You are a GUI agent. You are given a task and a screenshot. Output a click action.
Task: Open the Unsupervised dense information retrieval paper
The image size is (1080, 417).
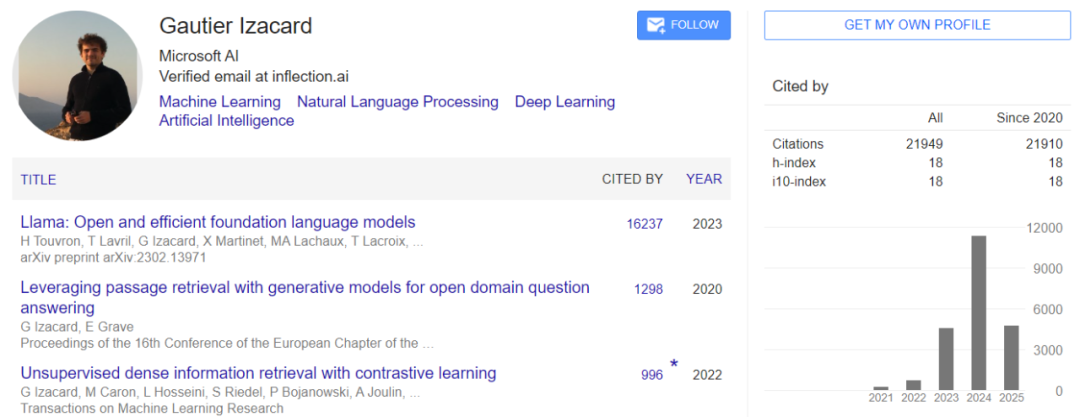258,373
